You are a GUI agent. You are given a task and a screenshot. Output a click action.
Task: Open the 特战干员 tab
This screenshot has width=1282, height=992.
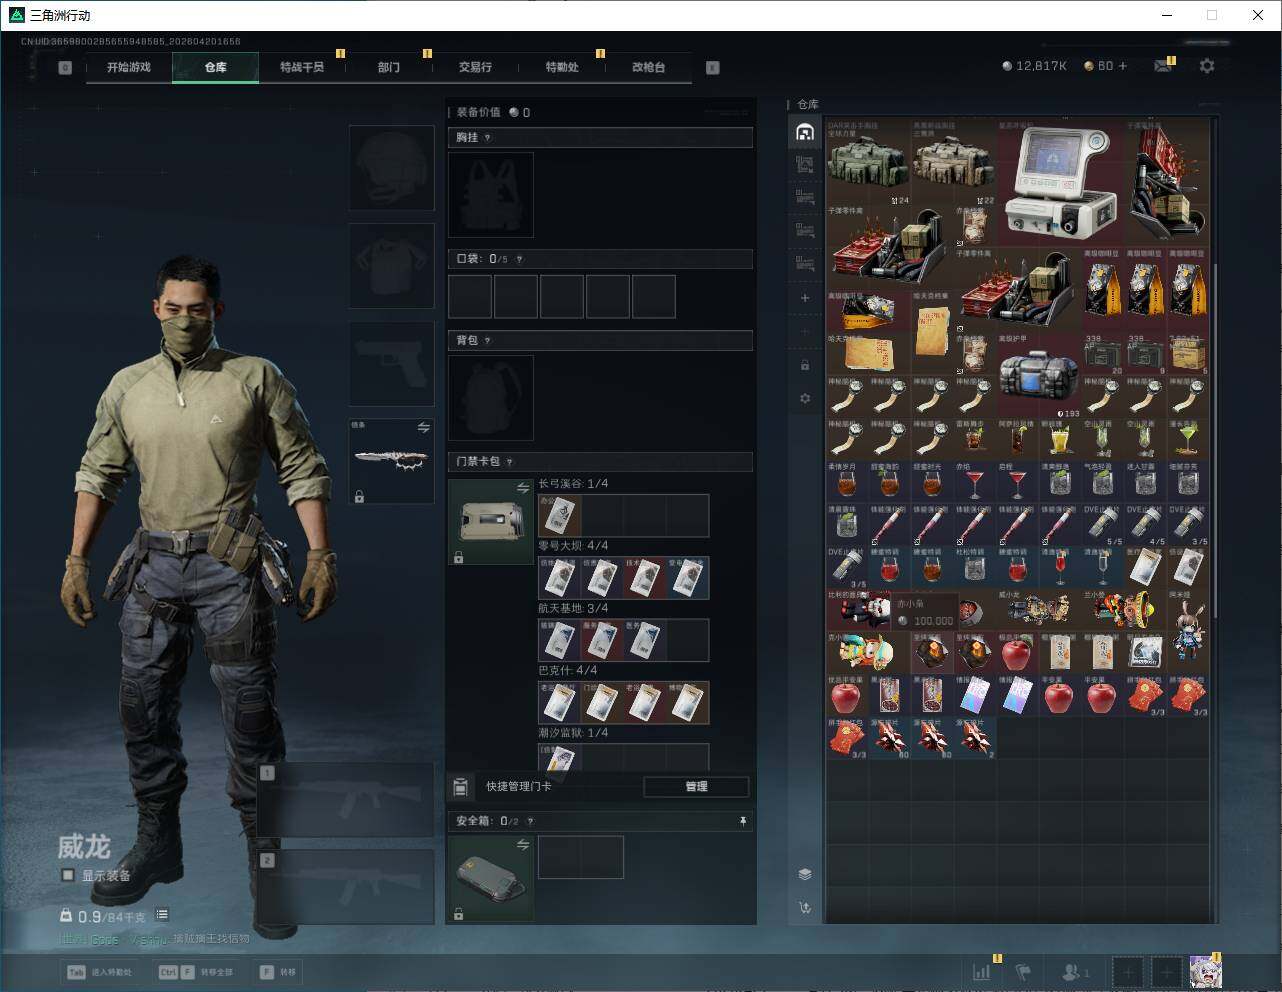pos(301,67)
